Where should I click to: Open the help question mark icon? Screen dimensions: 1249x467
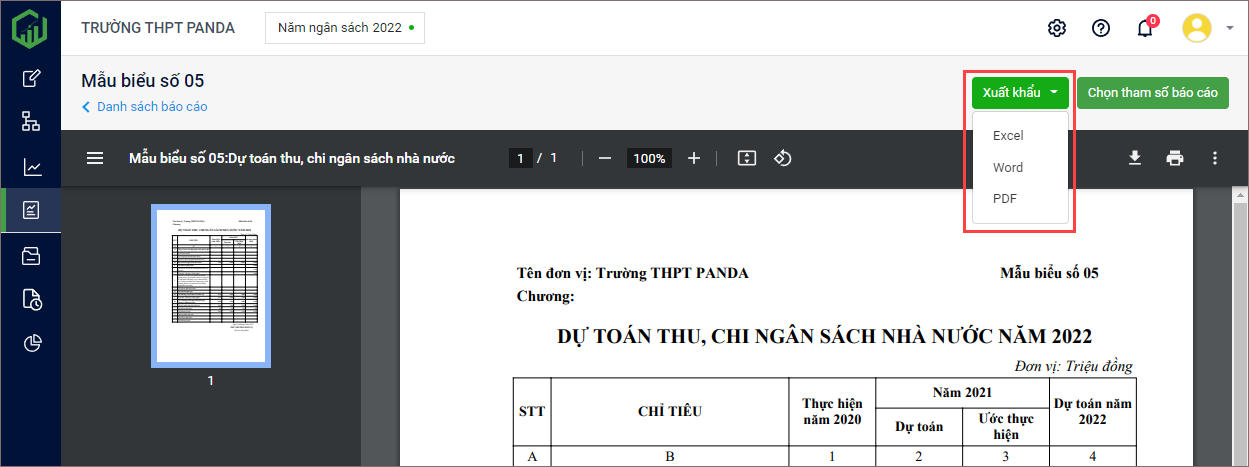point(1101,28)
